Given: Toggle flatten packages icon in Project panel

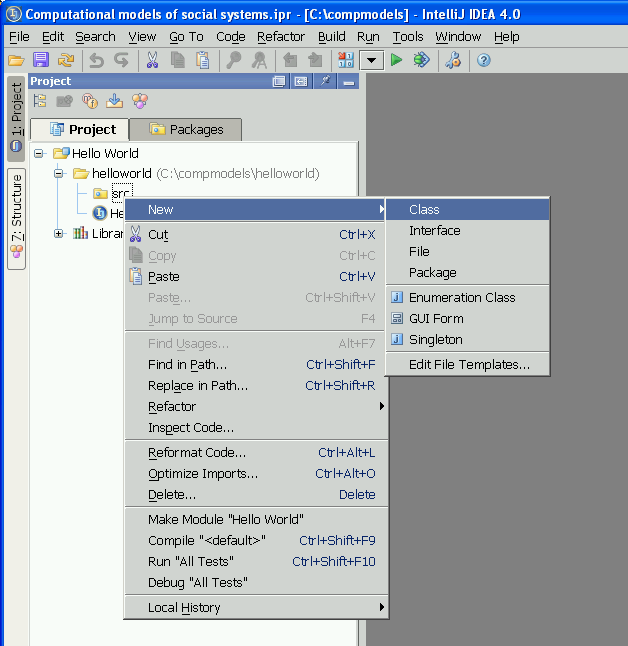Looking at the screenshot, I should pos(40,101).
